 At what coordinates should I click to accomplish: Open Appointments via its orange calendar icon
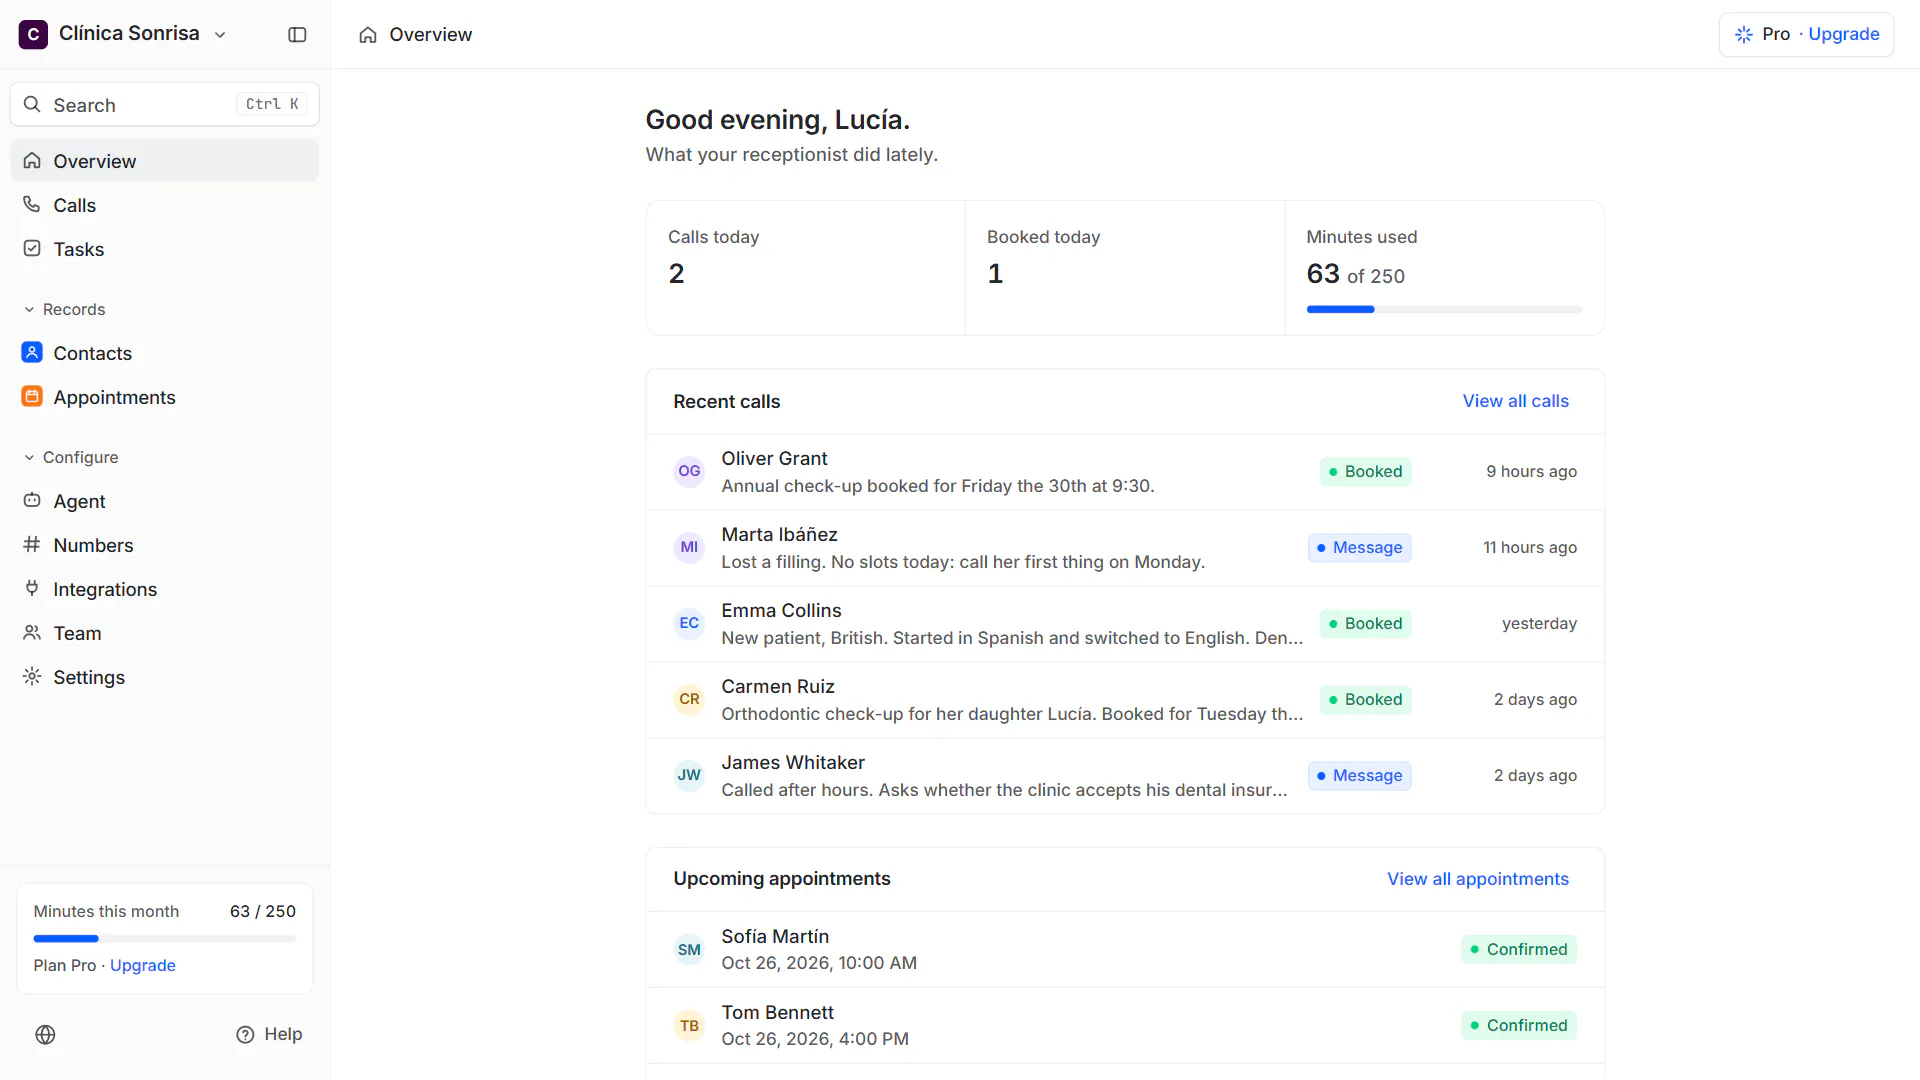pyautogui.click(x=32, y=397)
